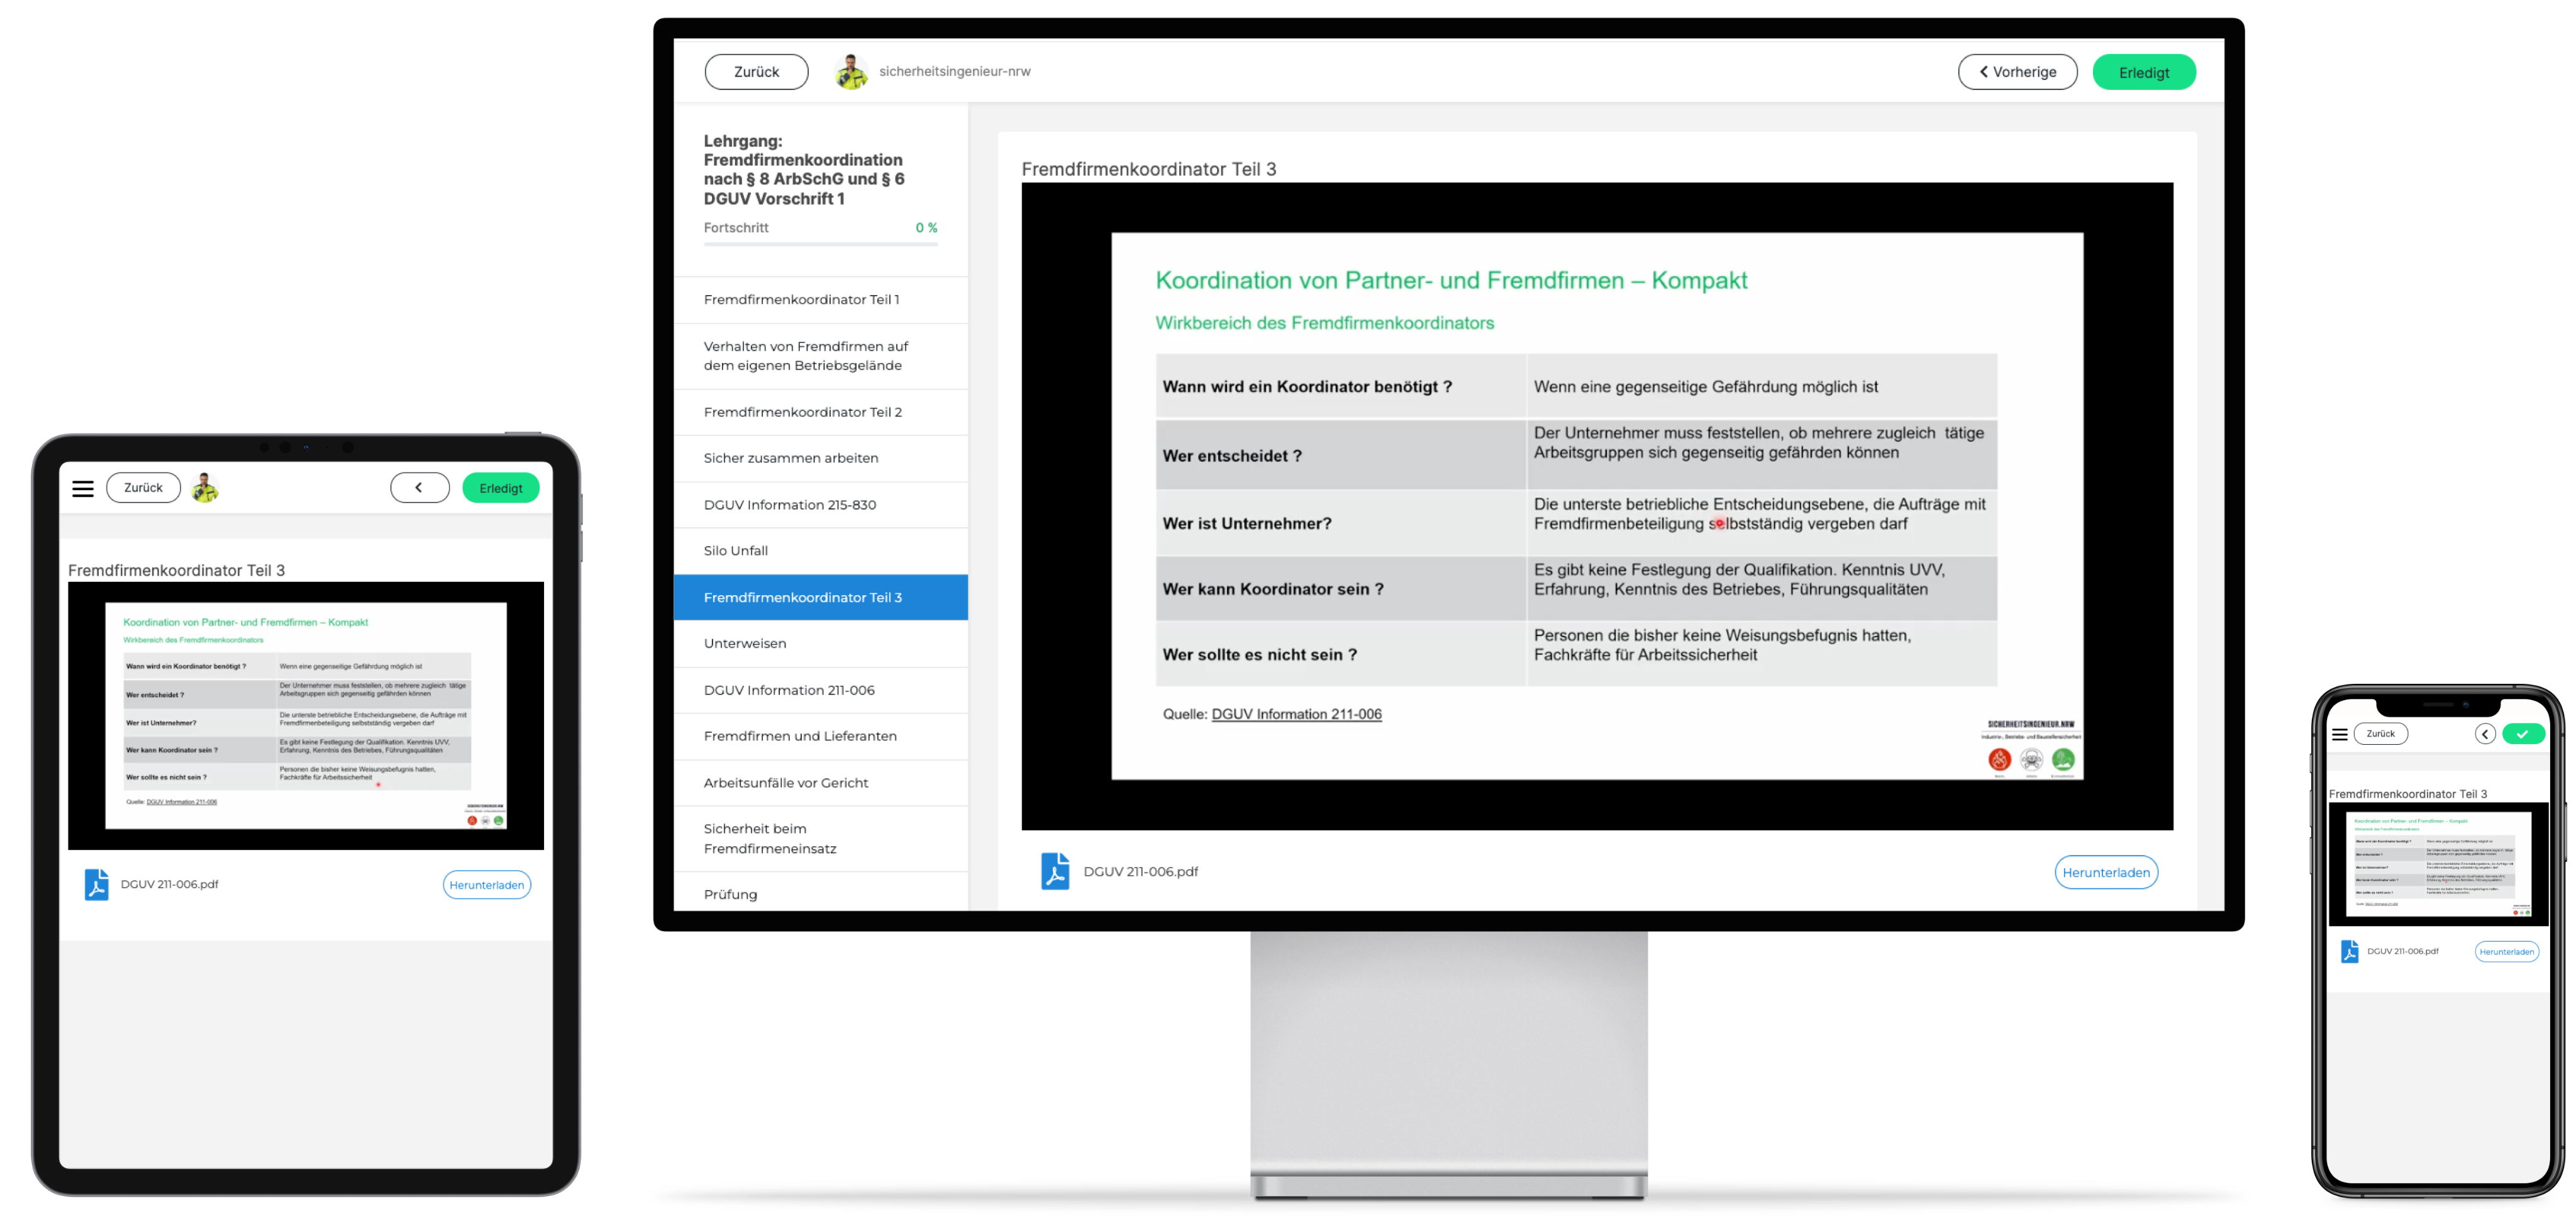
Task: Click the profile avatar on the tablet
Action: 205,488
